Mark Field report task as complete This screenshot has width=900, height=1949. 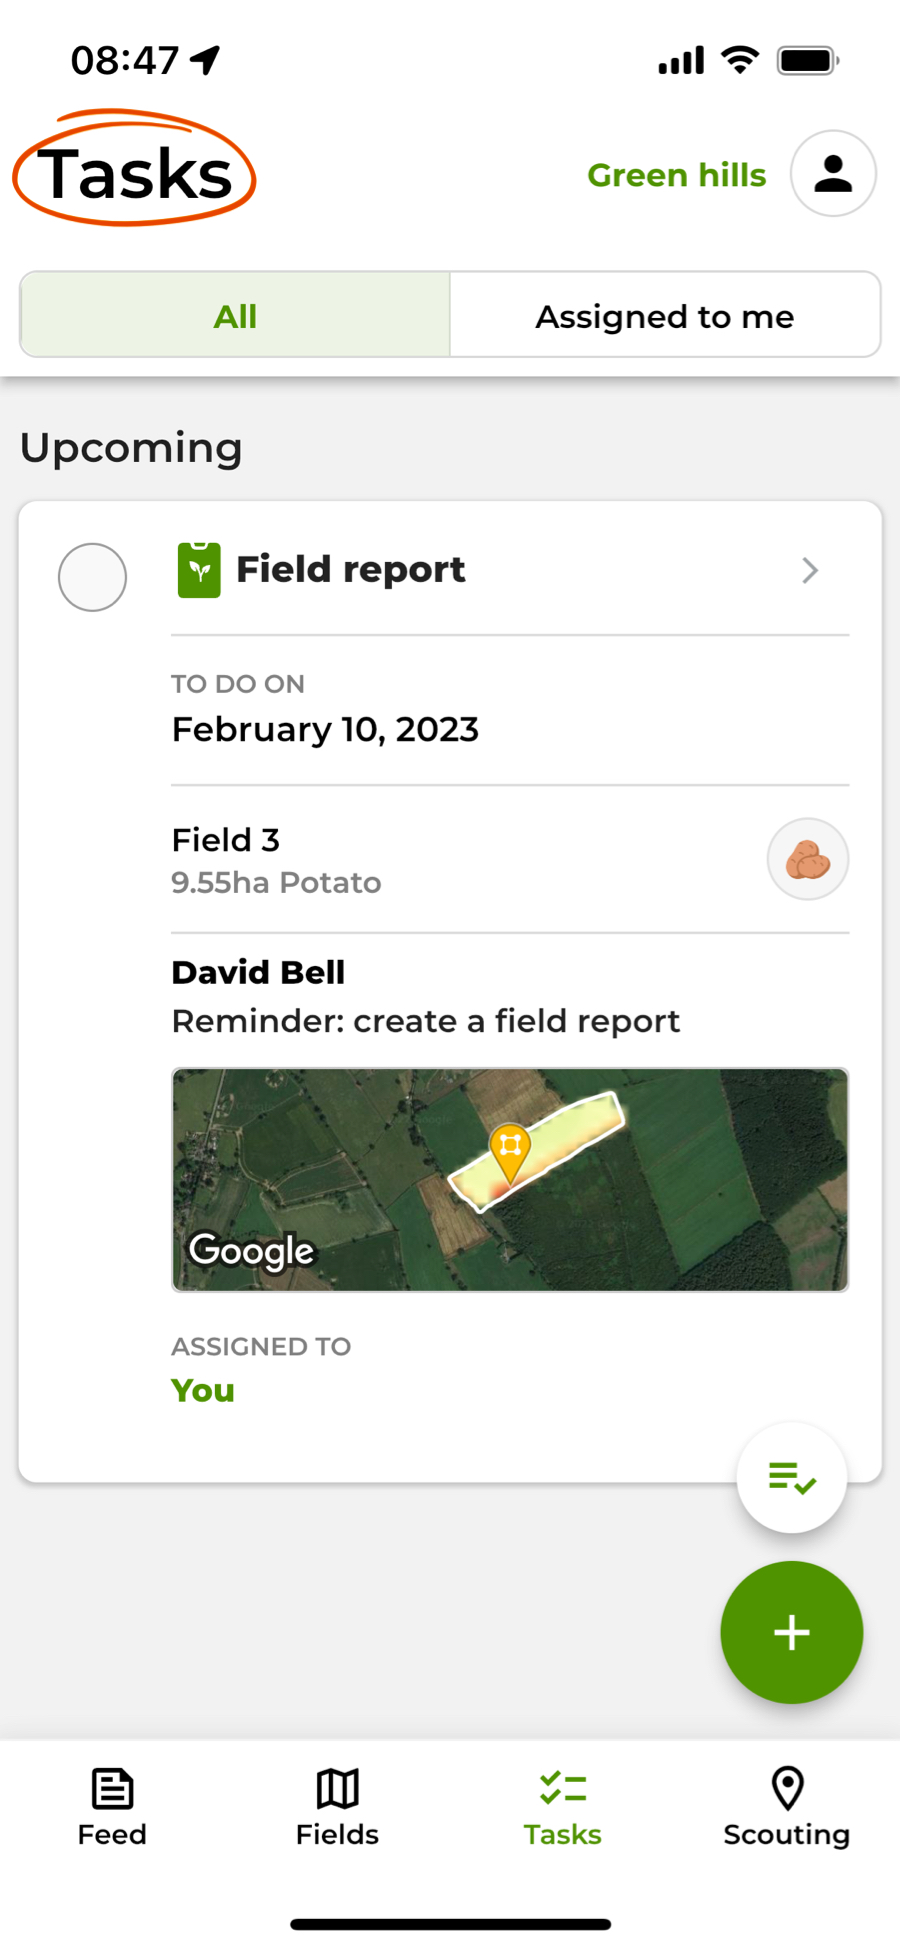click(92, 577)
